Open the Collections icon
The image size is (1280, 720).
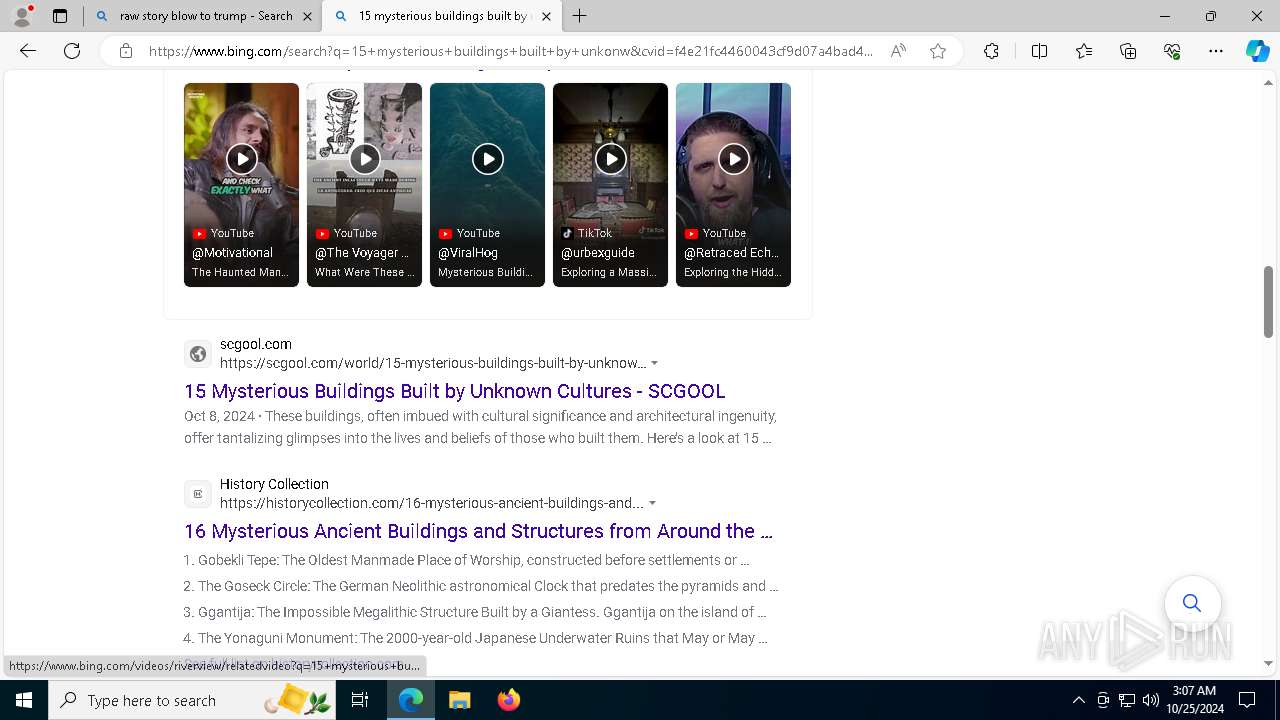pyautogui.click(x=1128, y=51)
